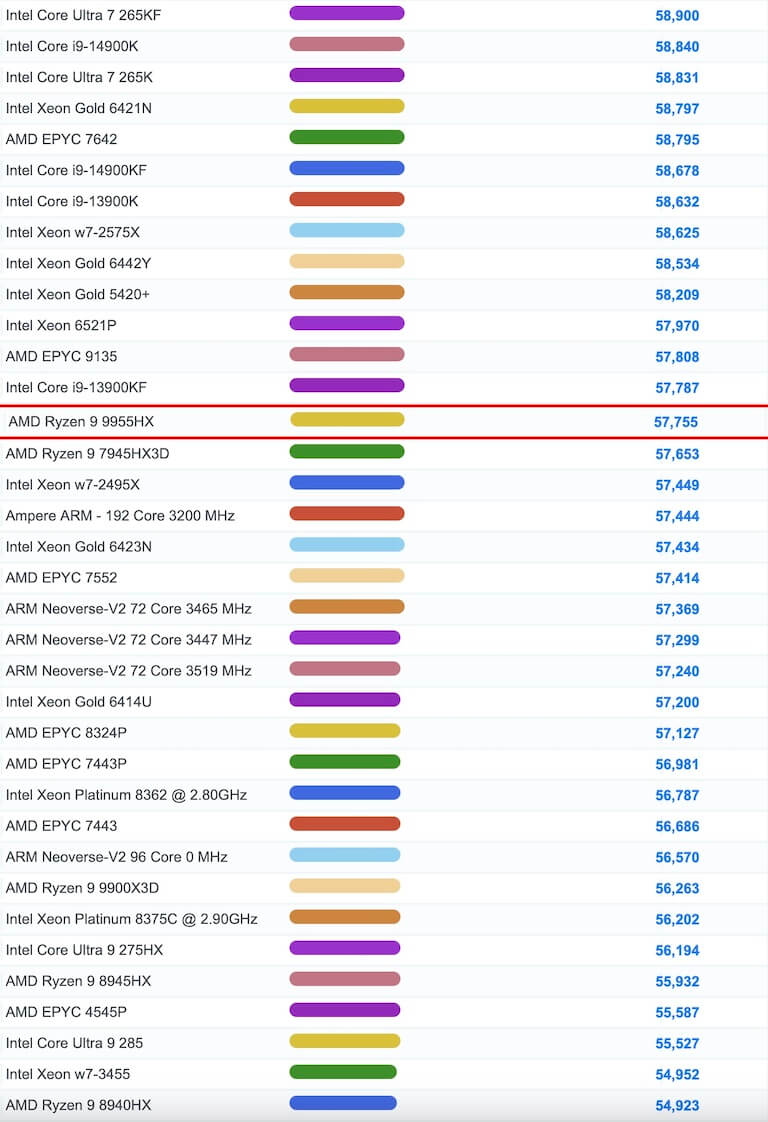The height and width of the screenshot is (1122, 768).
Task: Click the AMD Ryzen 9 9900X3D name
Action: (82, 888)
